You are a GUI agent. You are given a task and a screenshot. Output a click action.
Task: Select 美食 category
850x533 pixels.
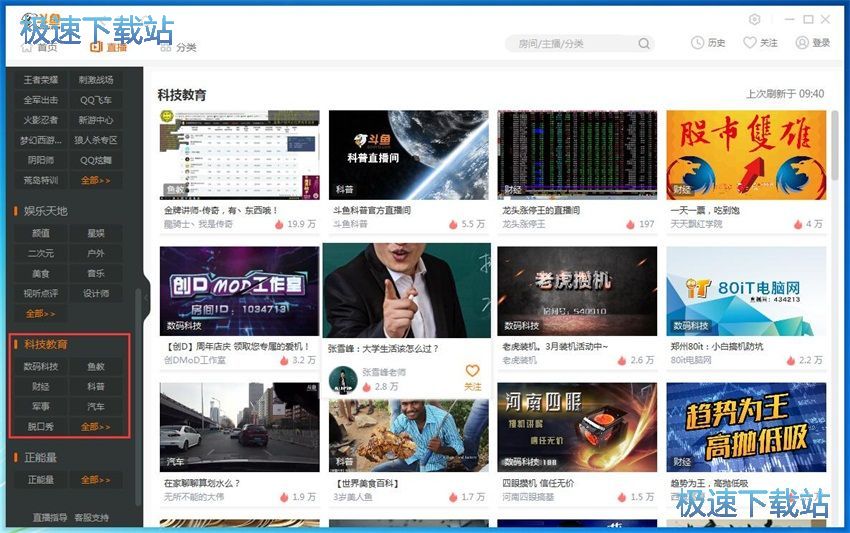(41, 274)
